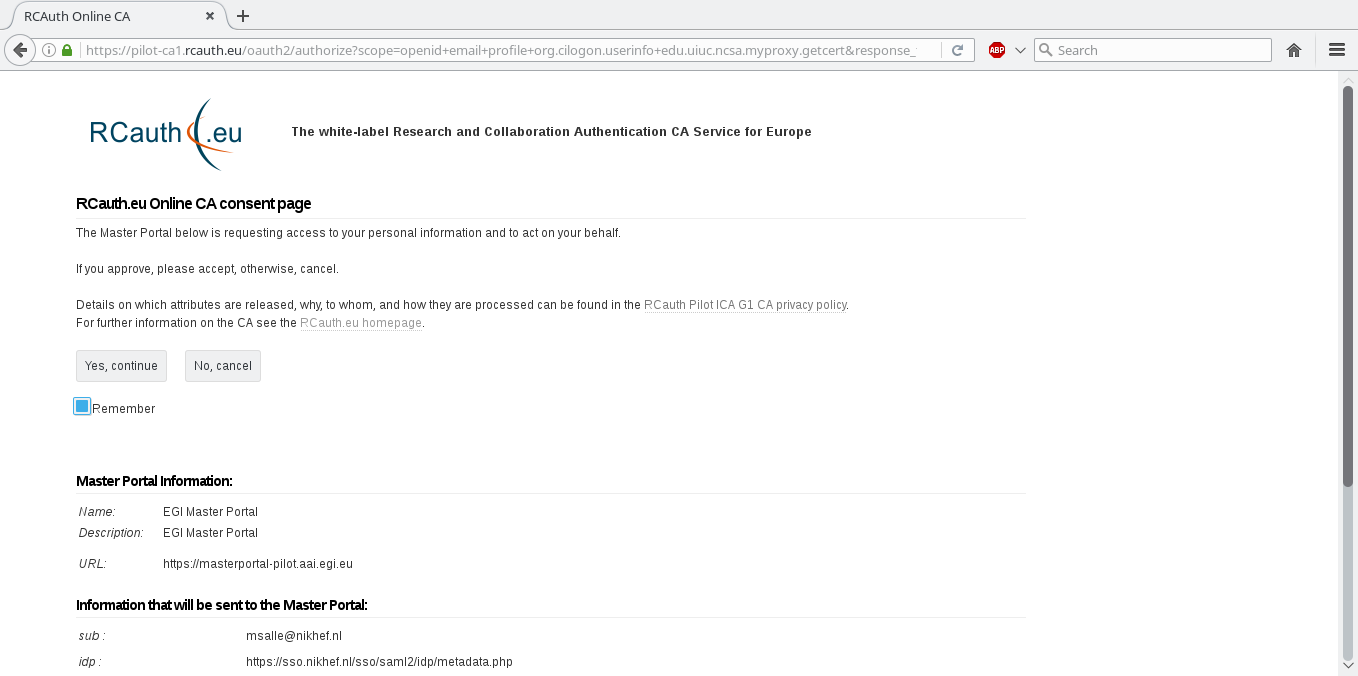Open the RCauth.eu homepage link
Viewport: 1358px width, 676px height.
tap(361, 323)
